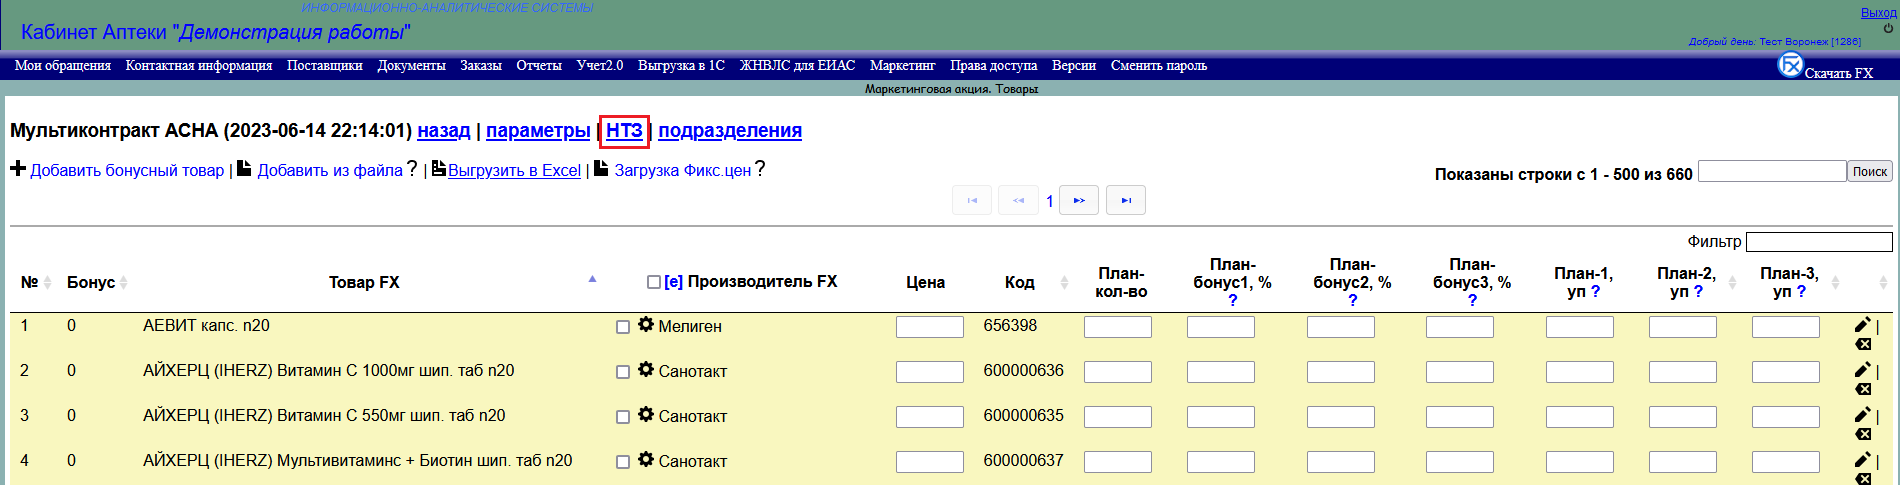Go to next page using pagination arrow

1079,200
